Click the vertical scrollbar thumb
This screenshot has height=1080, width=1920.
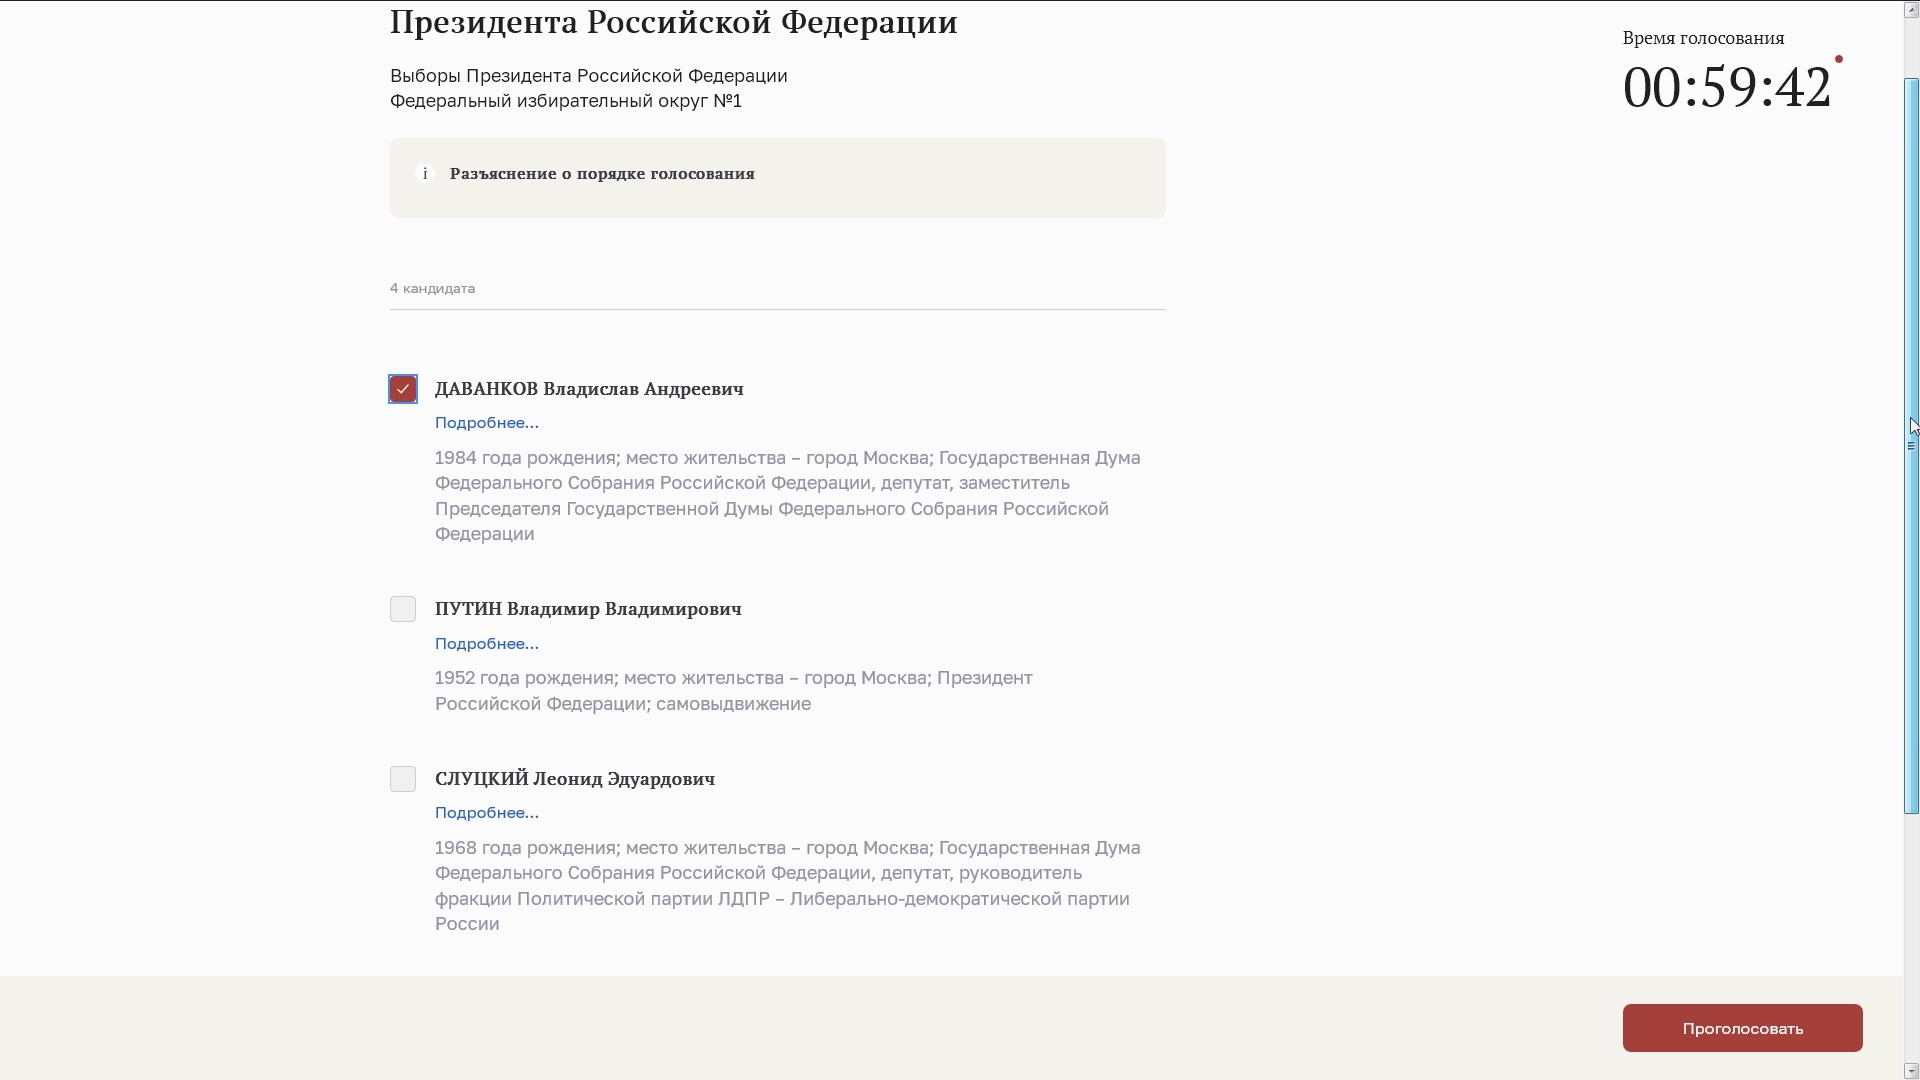1911,445
